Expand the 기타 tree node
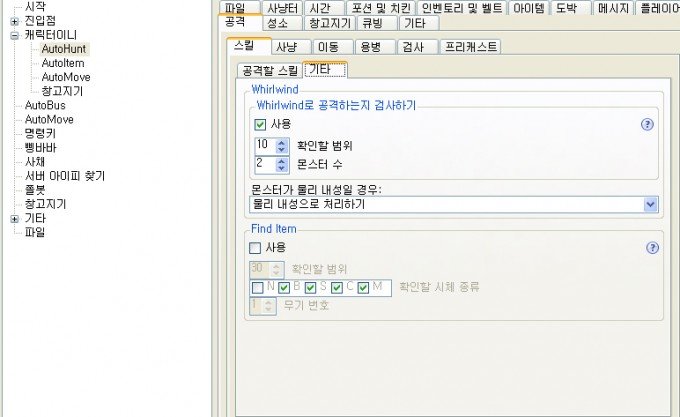 click(14, 219)
